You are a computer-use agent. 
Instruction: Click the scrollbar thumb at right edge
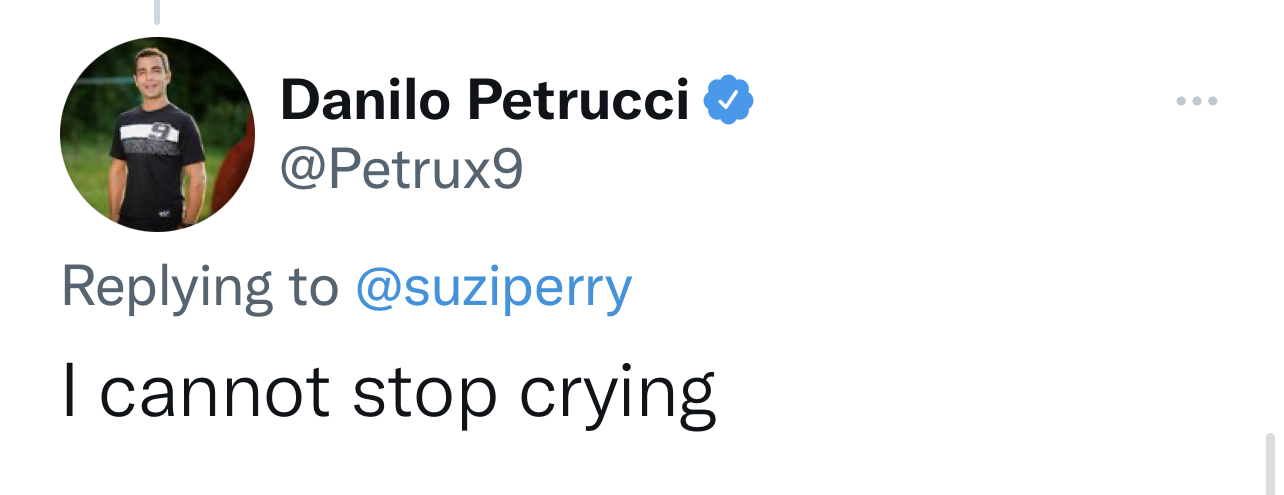[x=1269, y=463]
